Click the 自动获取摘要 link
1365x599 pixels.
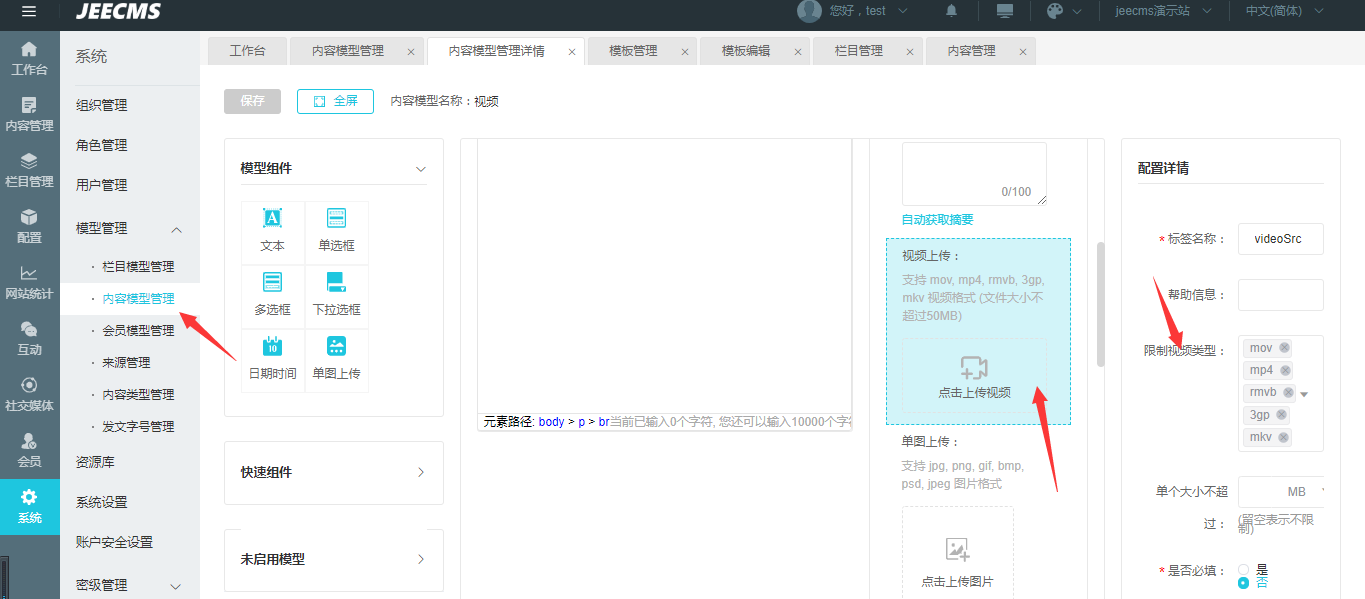(x=937, y=220)
